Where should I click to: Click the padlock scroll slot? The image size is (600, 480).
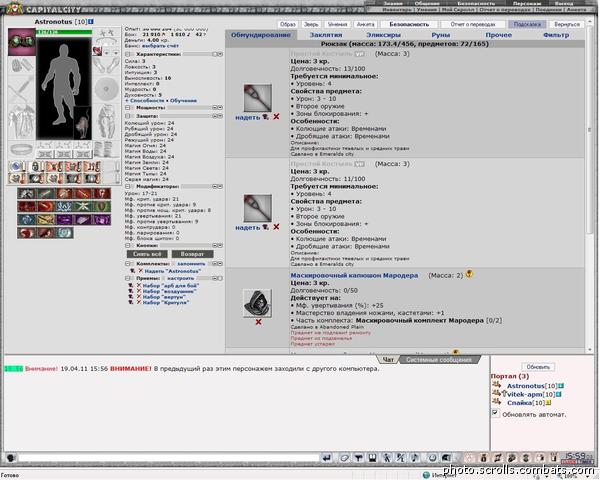click(36, 167)
